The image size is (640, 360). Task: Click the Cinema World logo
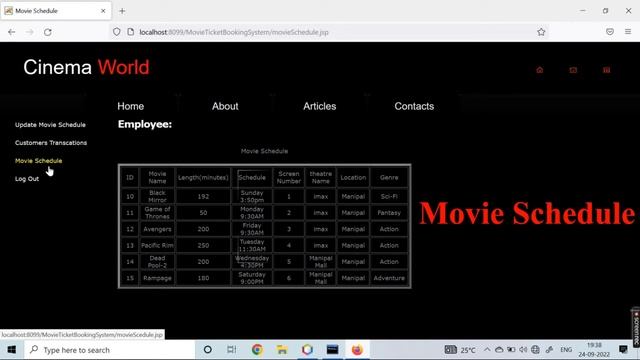pyautogui.click(x=86, y=67)
